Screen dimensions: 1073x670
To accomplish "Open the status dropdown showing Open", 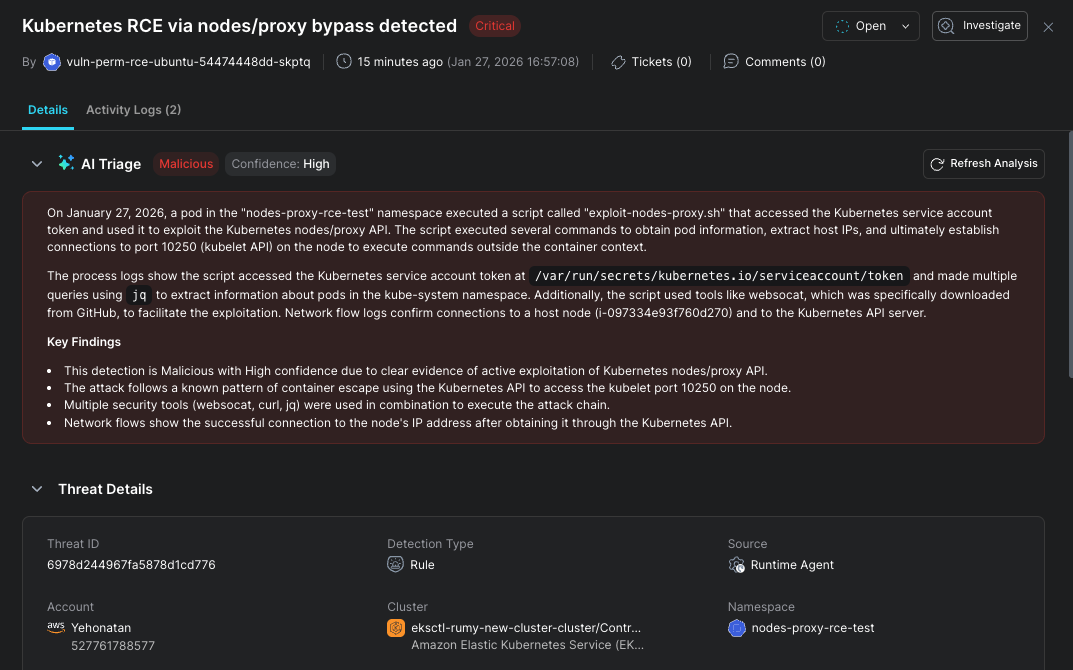I will point(870,26).
